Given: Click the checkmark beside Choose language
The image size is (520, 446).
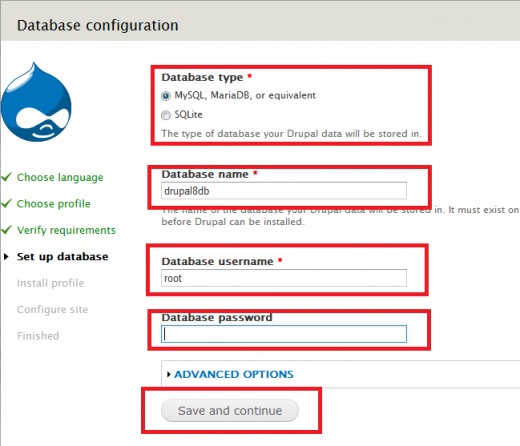Looking at the screenshot, I should coord(7,177).
